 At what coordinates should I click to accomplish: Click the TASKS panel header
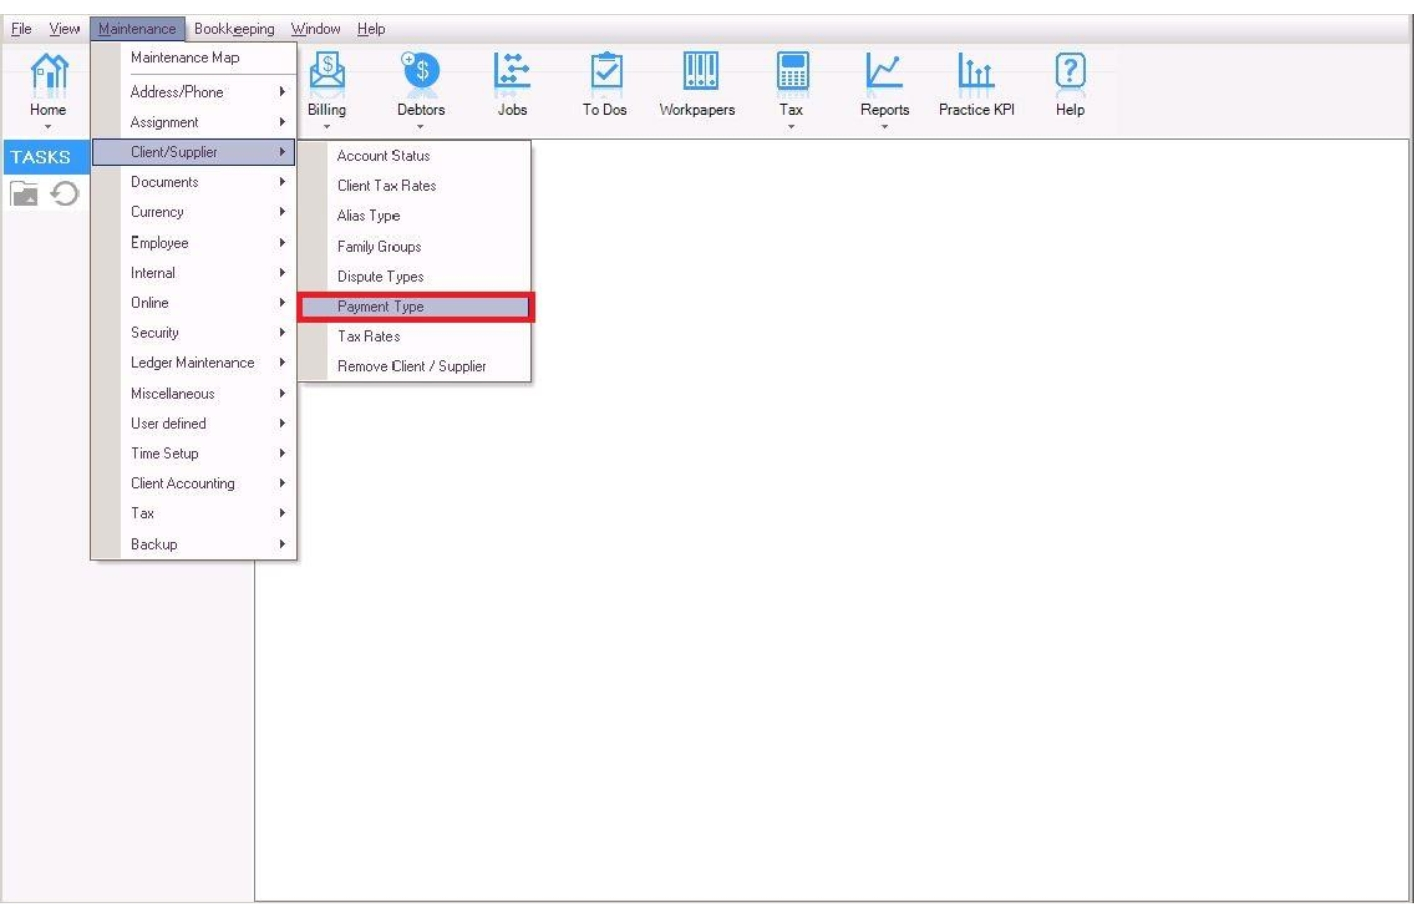click(x=41, y=157)
